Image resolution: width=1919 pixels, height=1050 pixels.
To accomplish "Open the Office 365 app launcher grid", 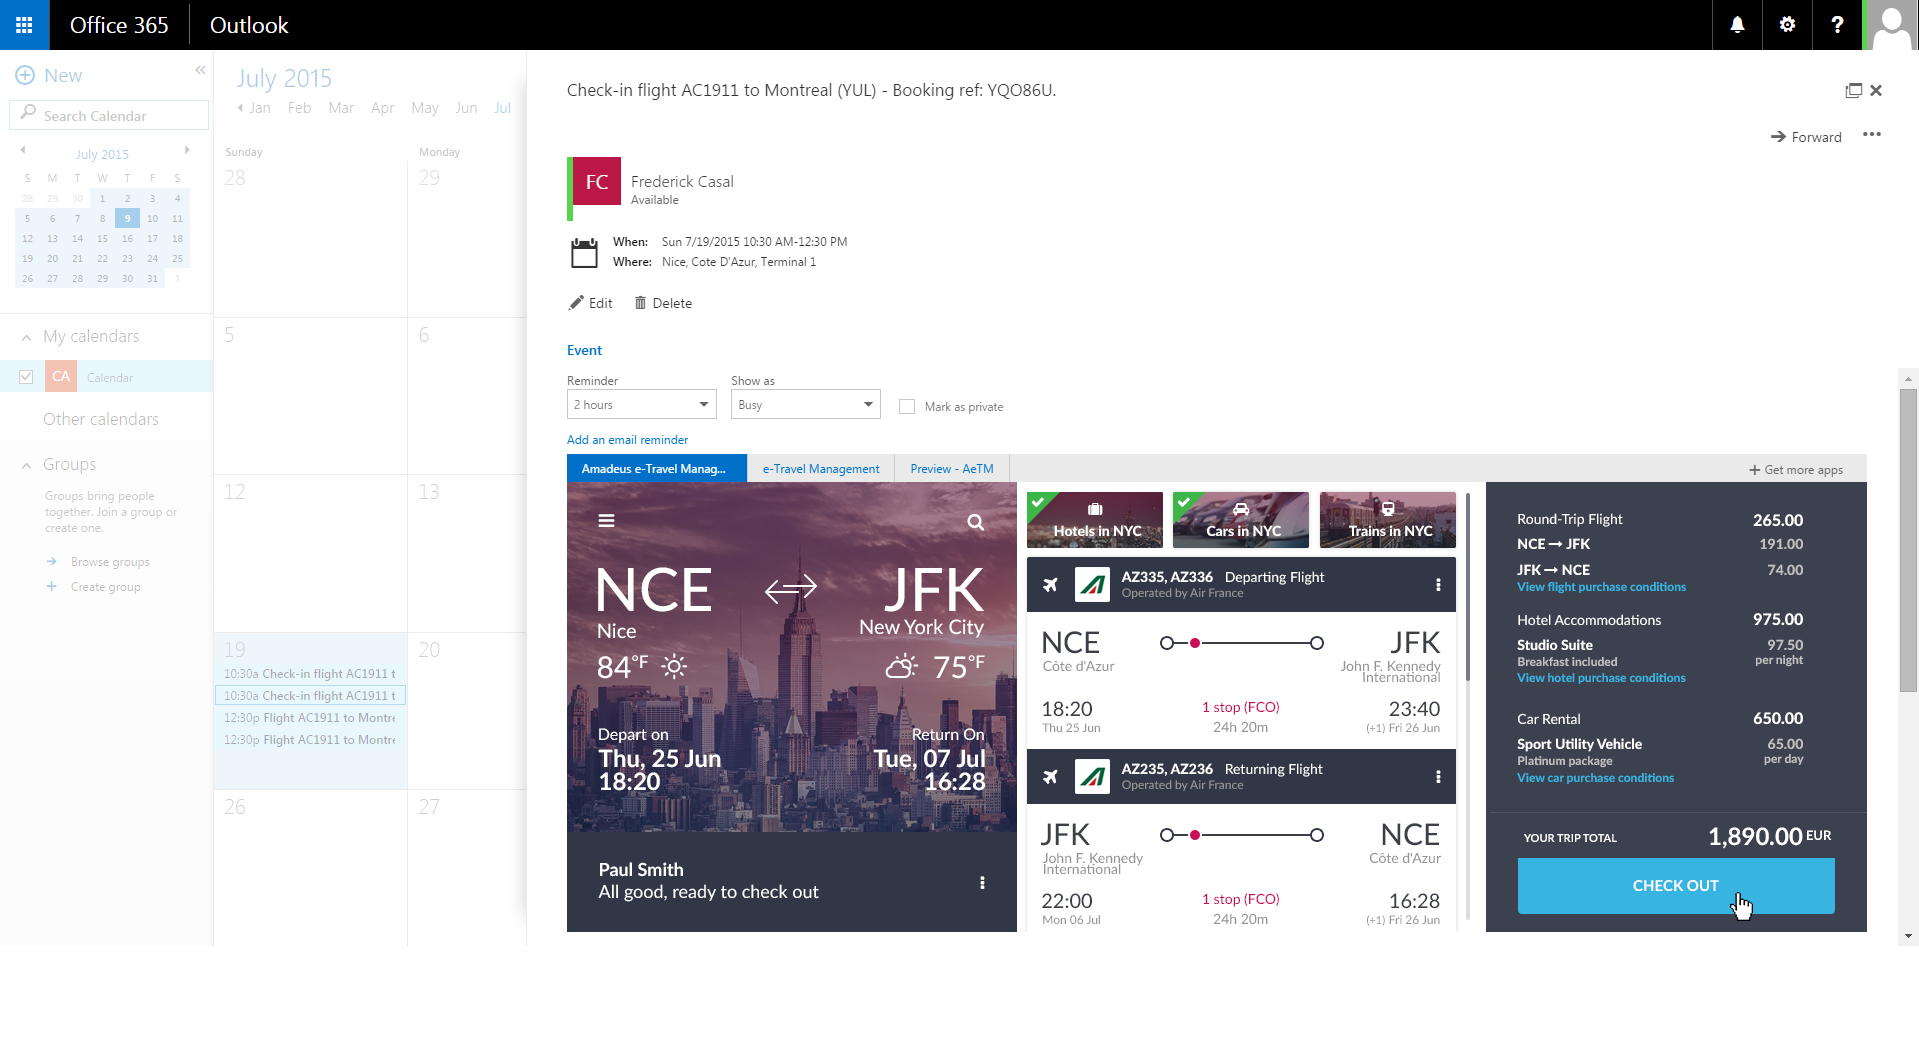I will pyautogui.click(x=24, y=25).
